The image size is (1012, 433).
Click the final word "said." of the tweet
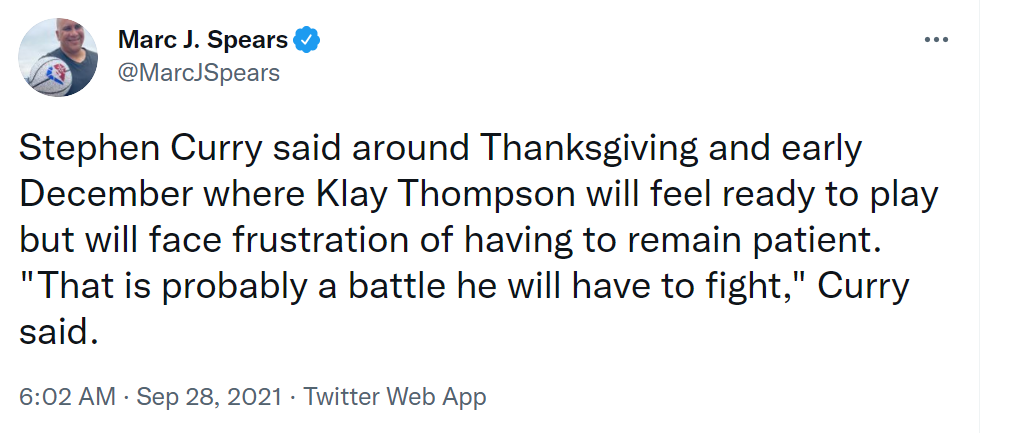point(60,333)
